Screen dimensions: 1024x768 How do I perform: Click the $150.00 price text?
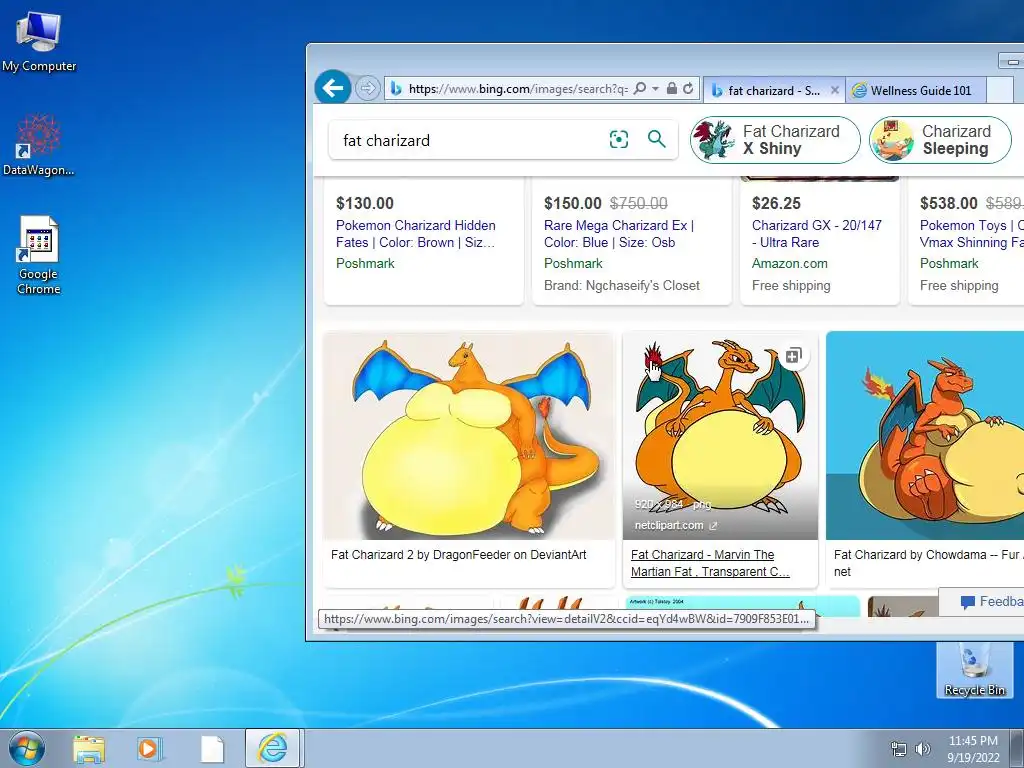click(x=573, y=203)
